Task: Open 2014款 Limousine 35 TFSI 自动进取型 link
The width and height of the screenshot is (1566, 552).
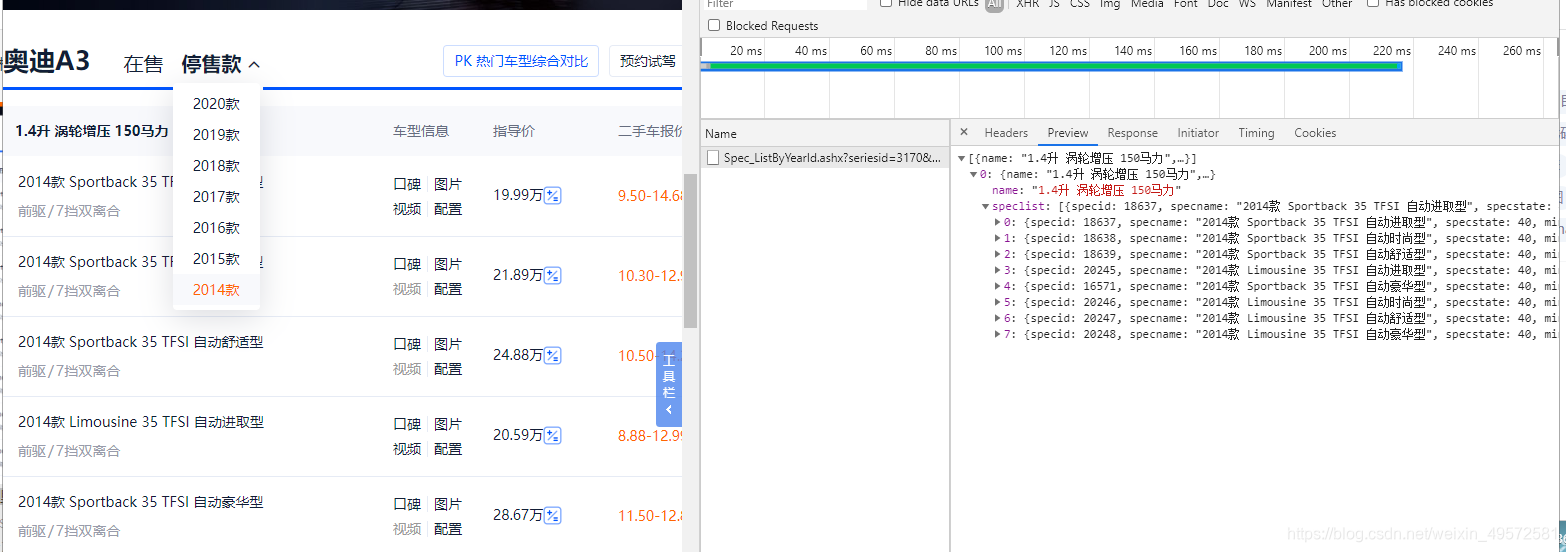Action: [141, 422]
